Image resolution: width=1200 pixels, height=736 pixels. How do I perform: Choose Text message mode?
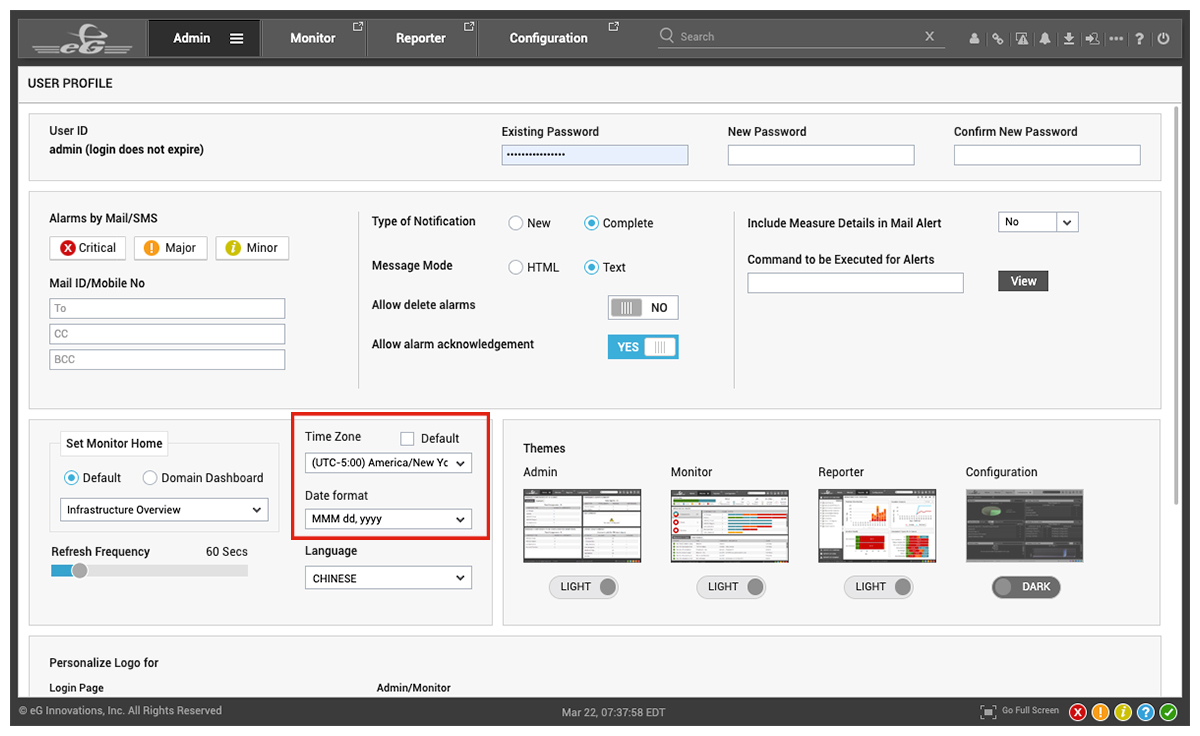coord(592,267)
